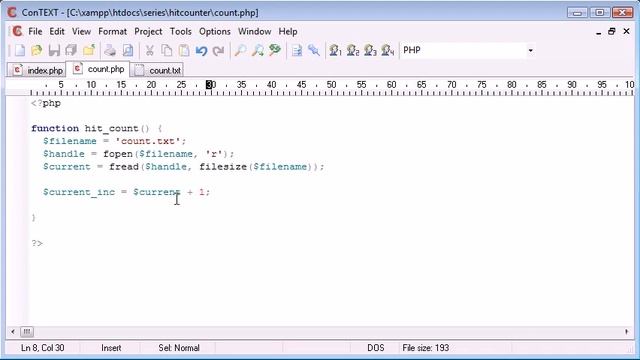This screenshot has width=640, height=360.
Task: Restore the inner document window
Action: pos(611,31)
